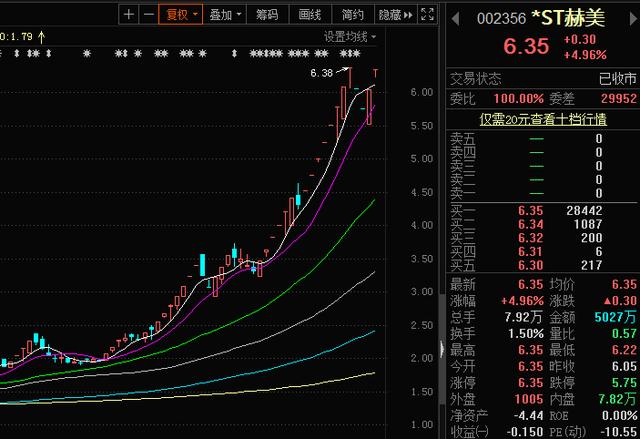The image size is (640, 439).
Task: Click the 换手 value 1.50%
Action: [x=526, y=334]
